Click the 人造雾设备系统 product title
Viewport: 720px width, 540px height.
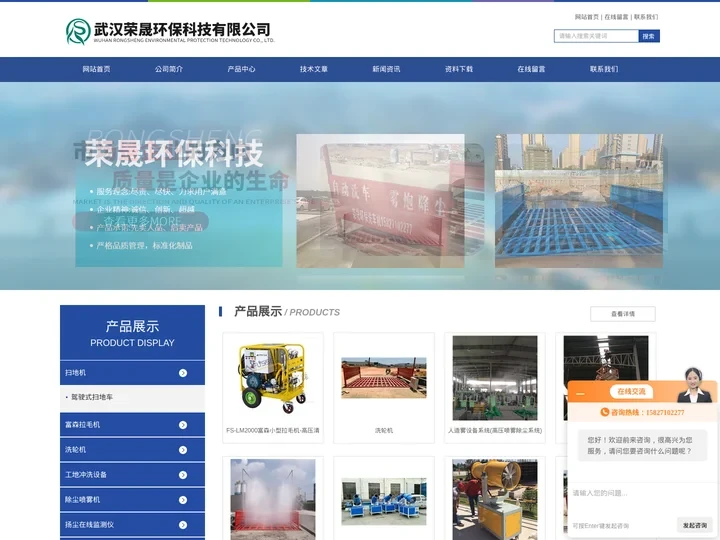click(495, 431)
